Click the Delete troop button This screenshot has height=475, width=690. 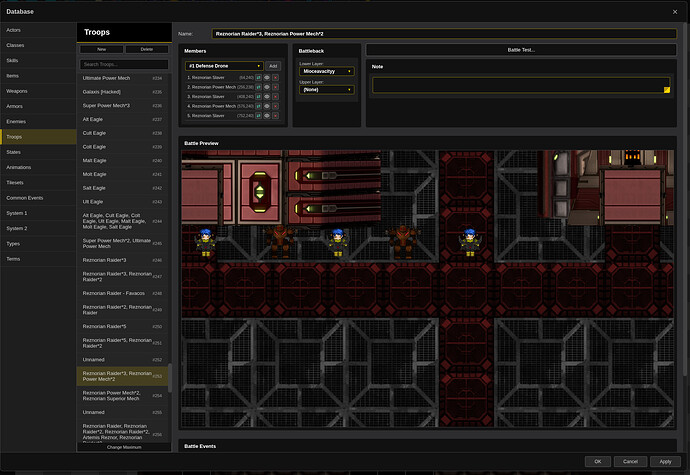pos(147,49)
